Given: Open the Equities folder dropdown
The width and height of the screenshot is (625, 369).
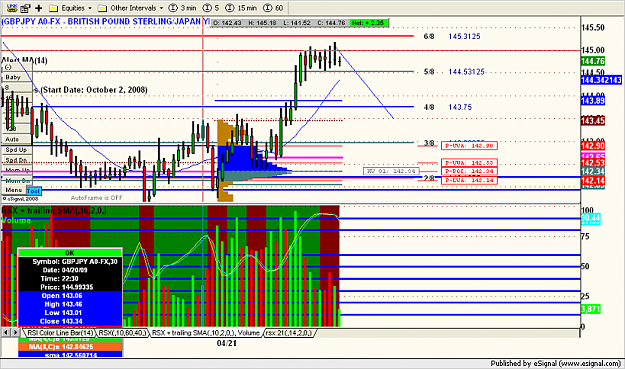Looking at the screenshot, I should (71, 8).
